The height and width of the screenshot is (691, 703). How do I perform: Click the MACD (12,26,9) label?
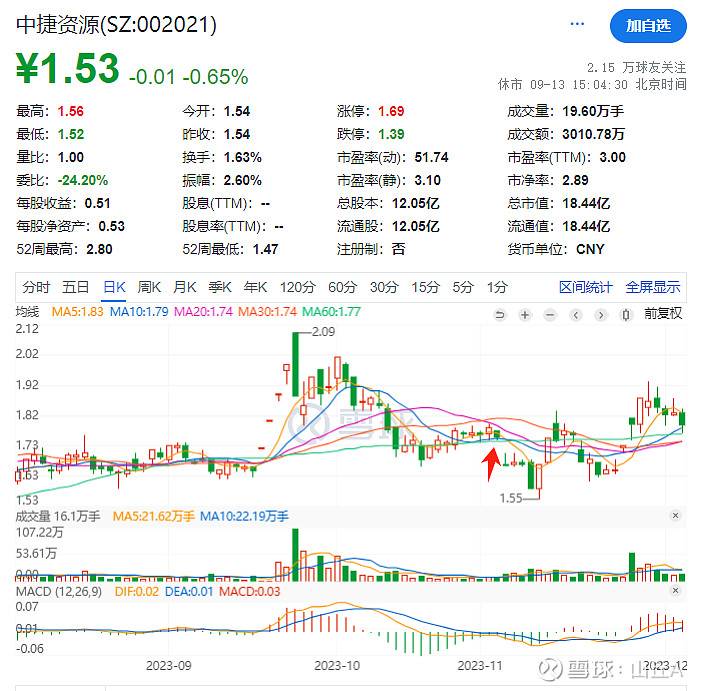click(59, 591)
